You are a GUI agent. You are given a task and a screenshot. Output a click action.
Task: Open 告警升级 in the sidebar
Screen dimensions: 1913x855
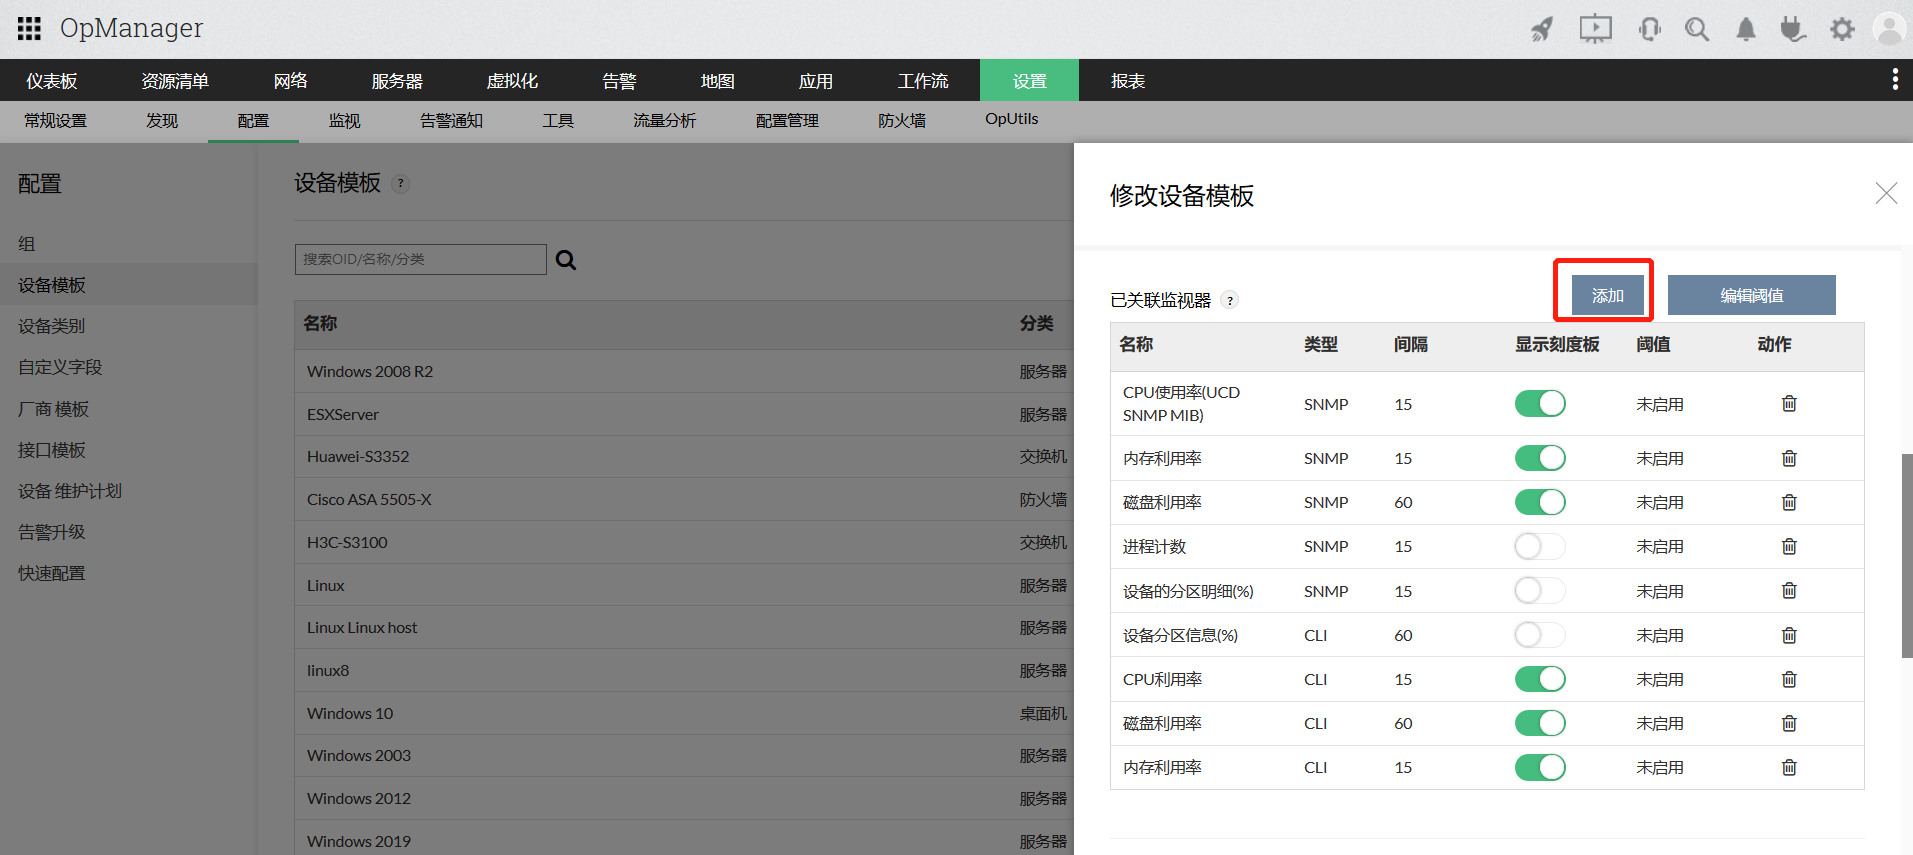52,532
